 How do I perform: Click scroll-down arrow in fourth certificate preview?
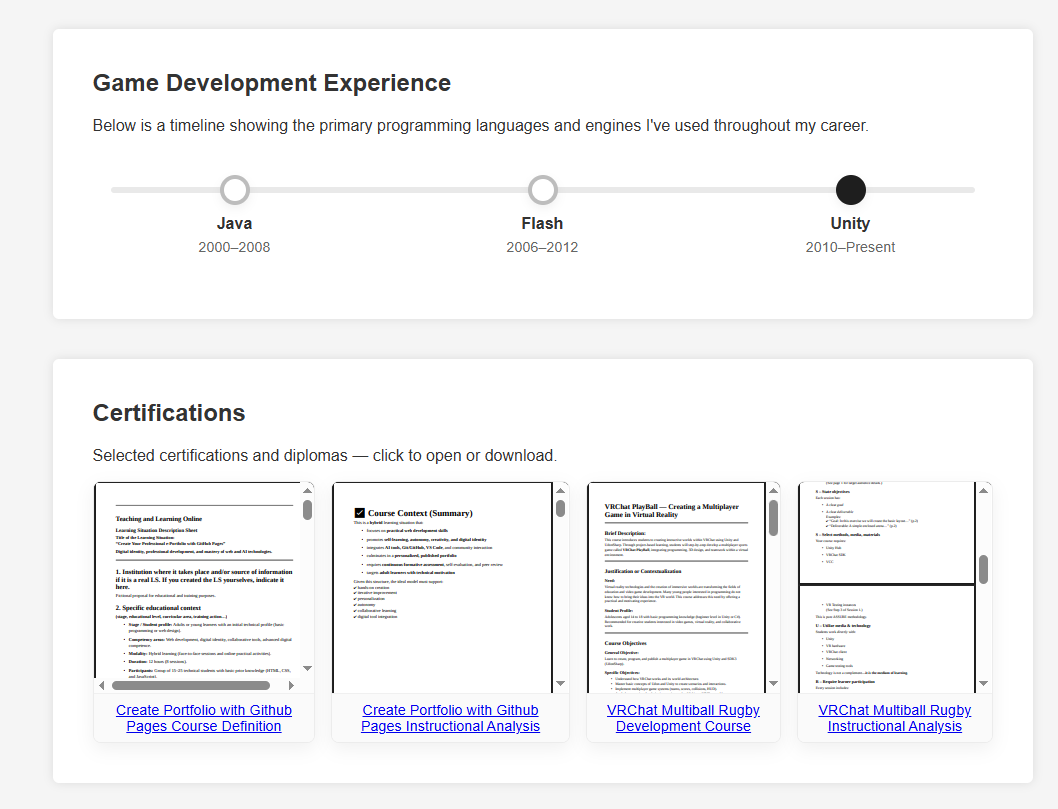pyautogui.click(x=984, y=684)
